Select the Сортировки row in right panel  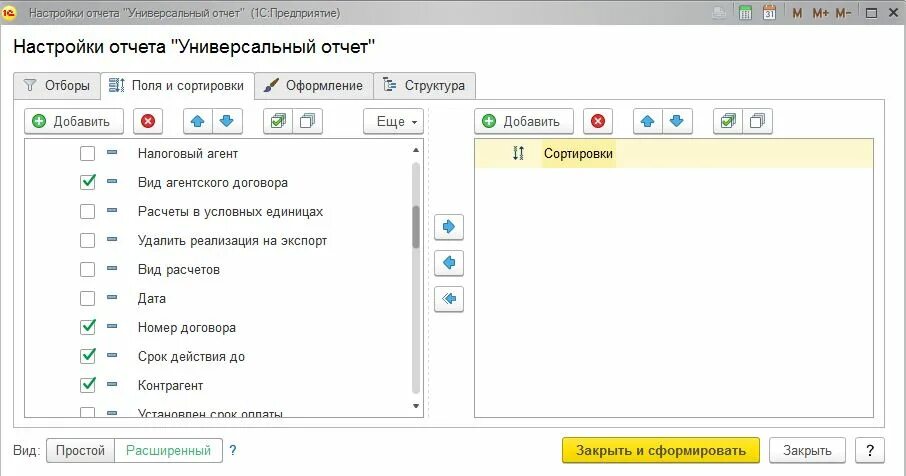(x=674, y=154)
